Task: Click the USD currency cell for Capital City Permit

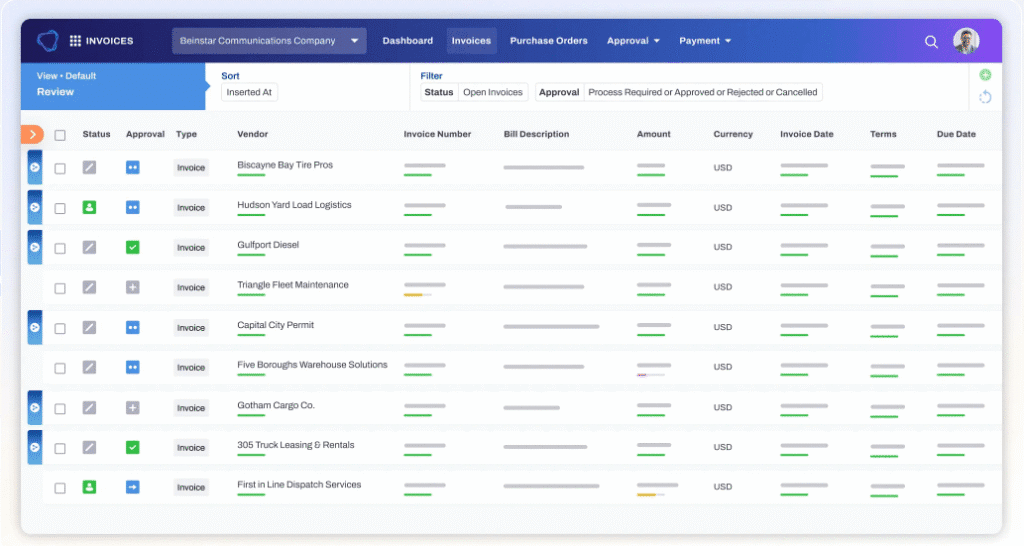Action: click(x=722, y=327)
